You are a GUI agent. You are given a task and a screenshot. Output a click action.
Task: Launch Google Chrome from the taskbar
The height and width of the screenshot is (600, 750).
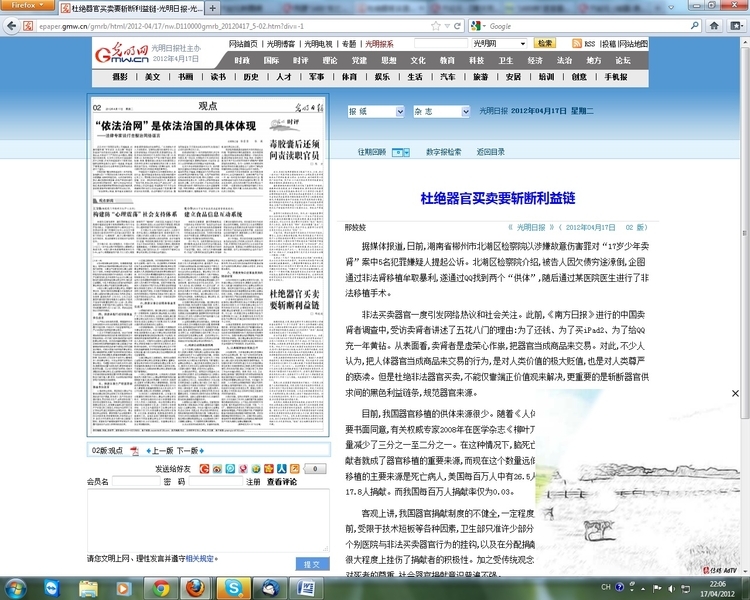160,586
